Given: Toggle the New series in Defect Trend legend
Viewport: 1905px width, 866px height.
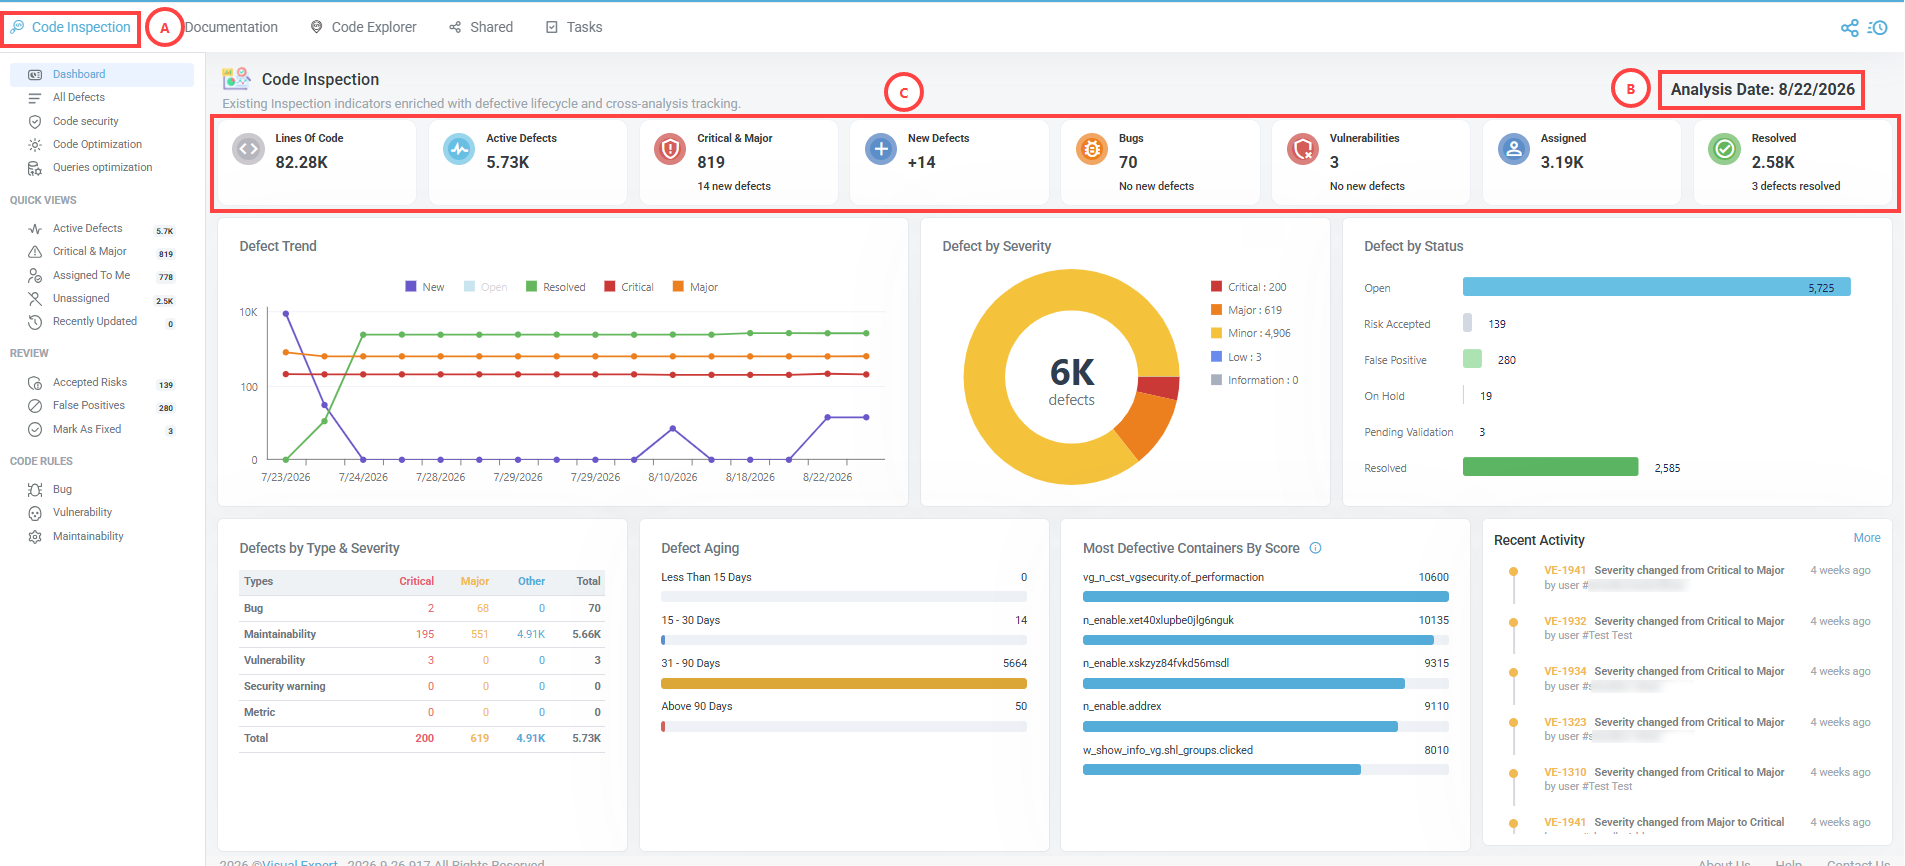Looking at the screenshot, I should click(424, 287).
